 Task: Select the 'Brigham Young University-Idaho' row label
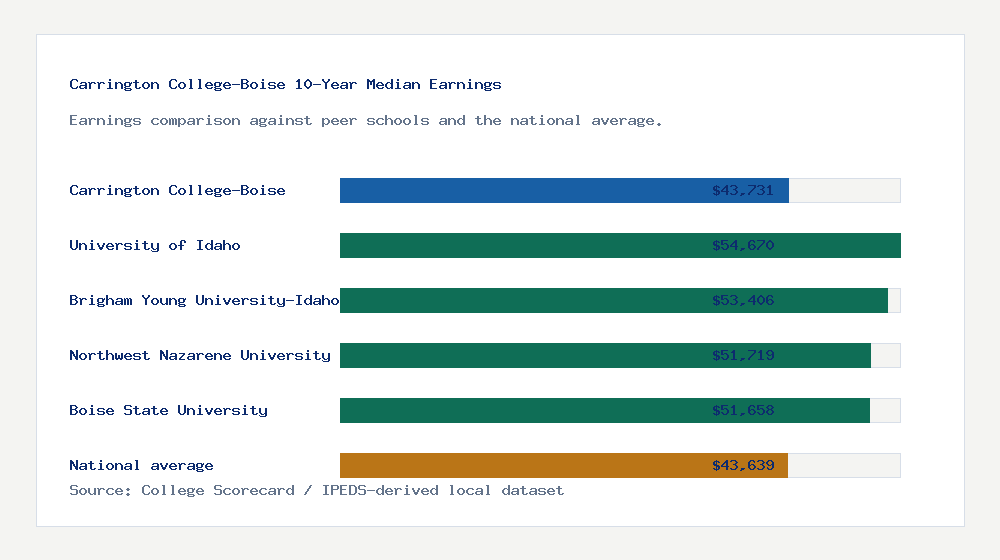[204, 300]
